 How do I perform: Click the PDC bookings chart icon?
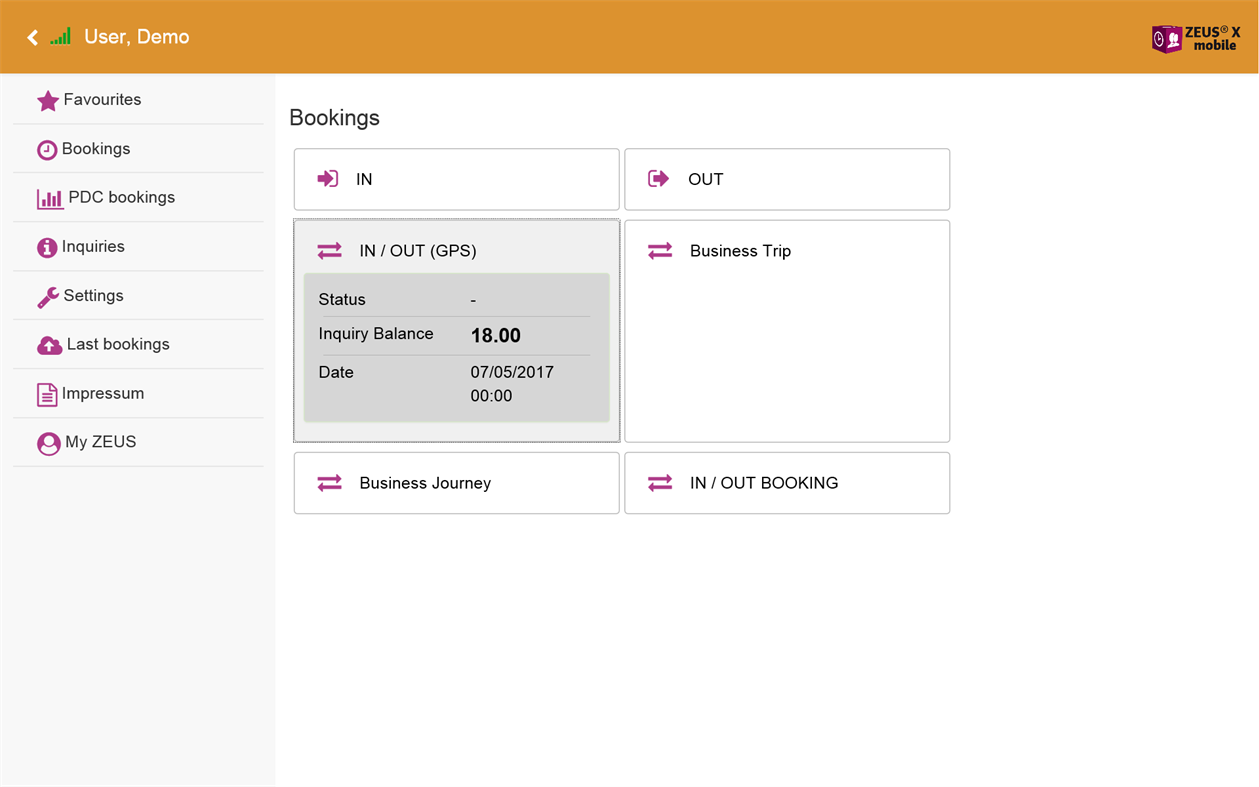[49, 199]
